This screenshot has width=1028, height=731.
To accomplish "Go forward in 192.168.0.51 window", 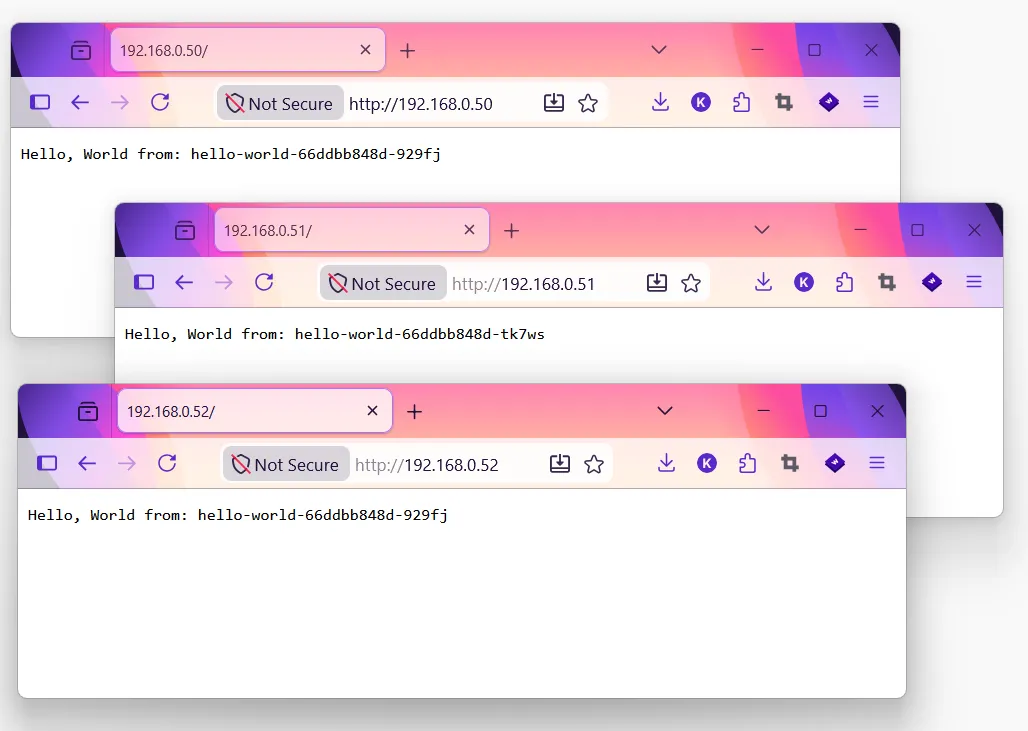I will coord(224,283).
